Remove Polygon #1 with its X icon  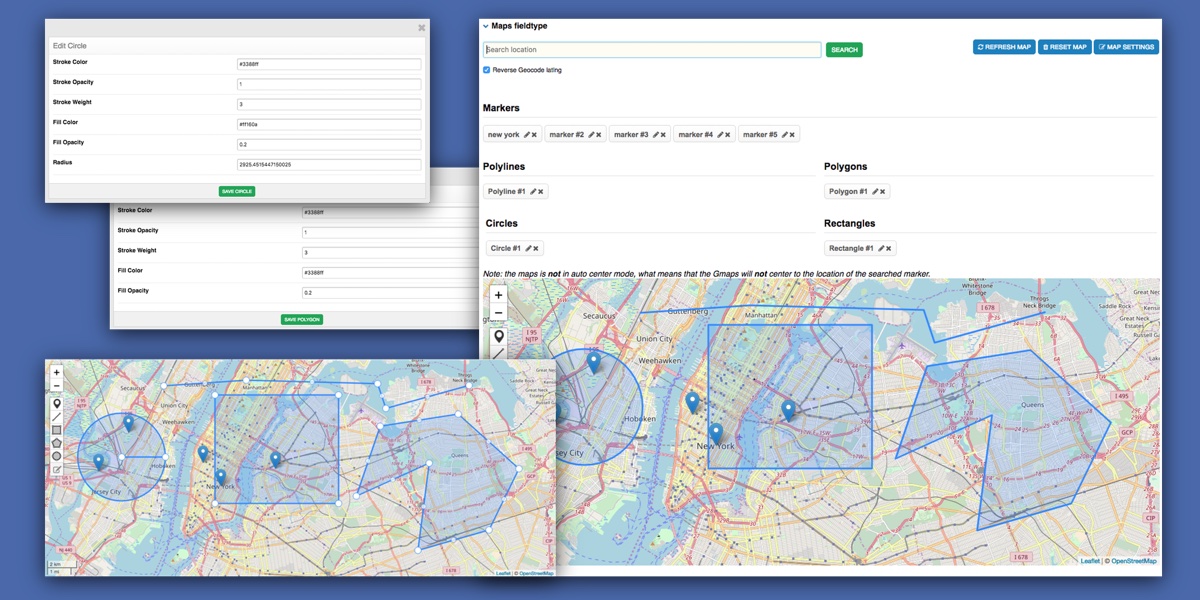(883, 192)
